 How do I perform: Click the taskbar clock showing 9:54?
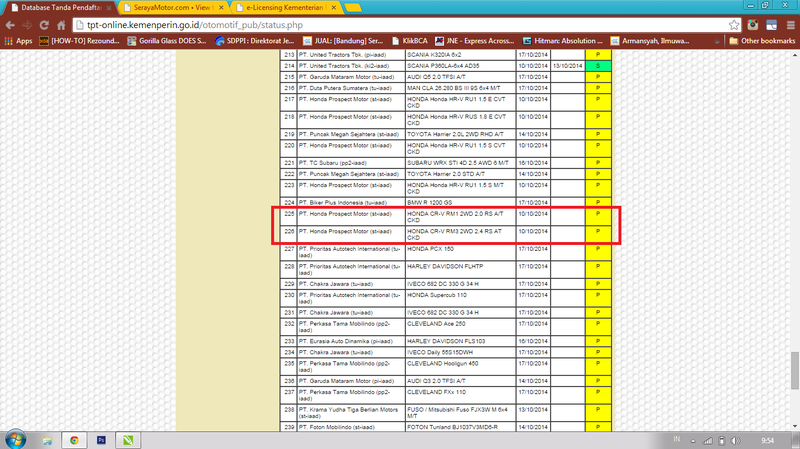pyautogui.click(x=767, y=440)
